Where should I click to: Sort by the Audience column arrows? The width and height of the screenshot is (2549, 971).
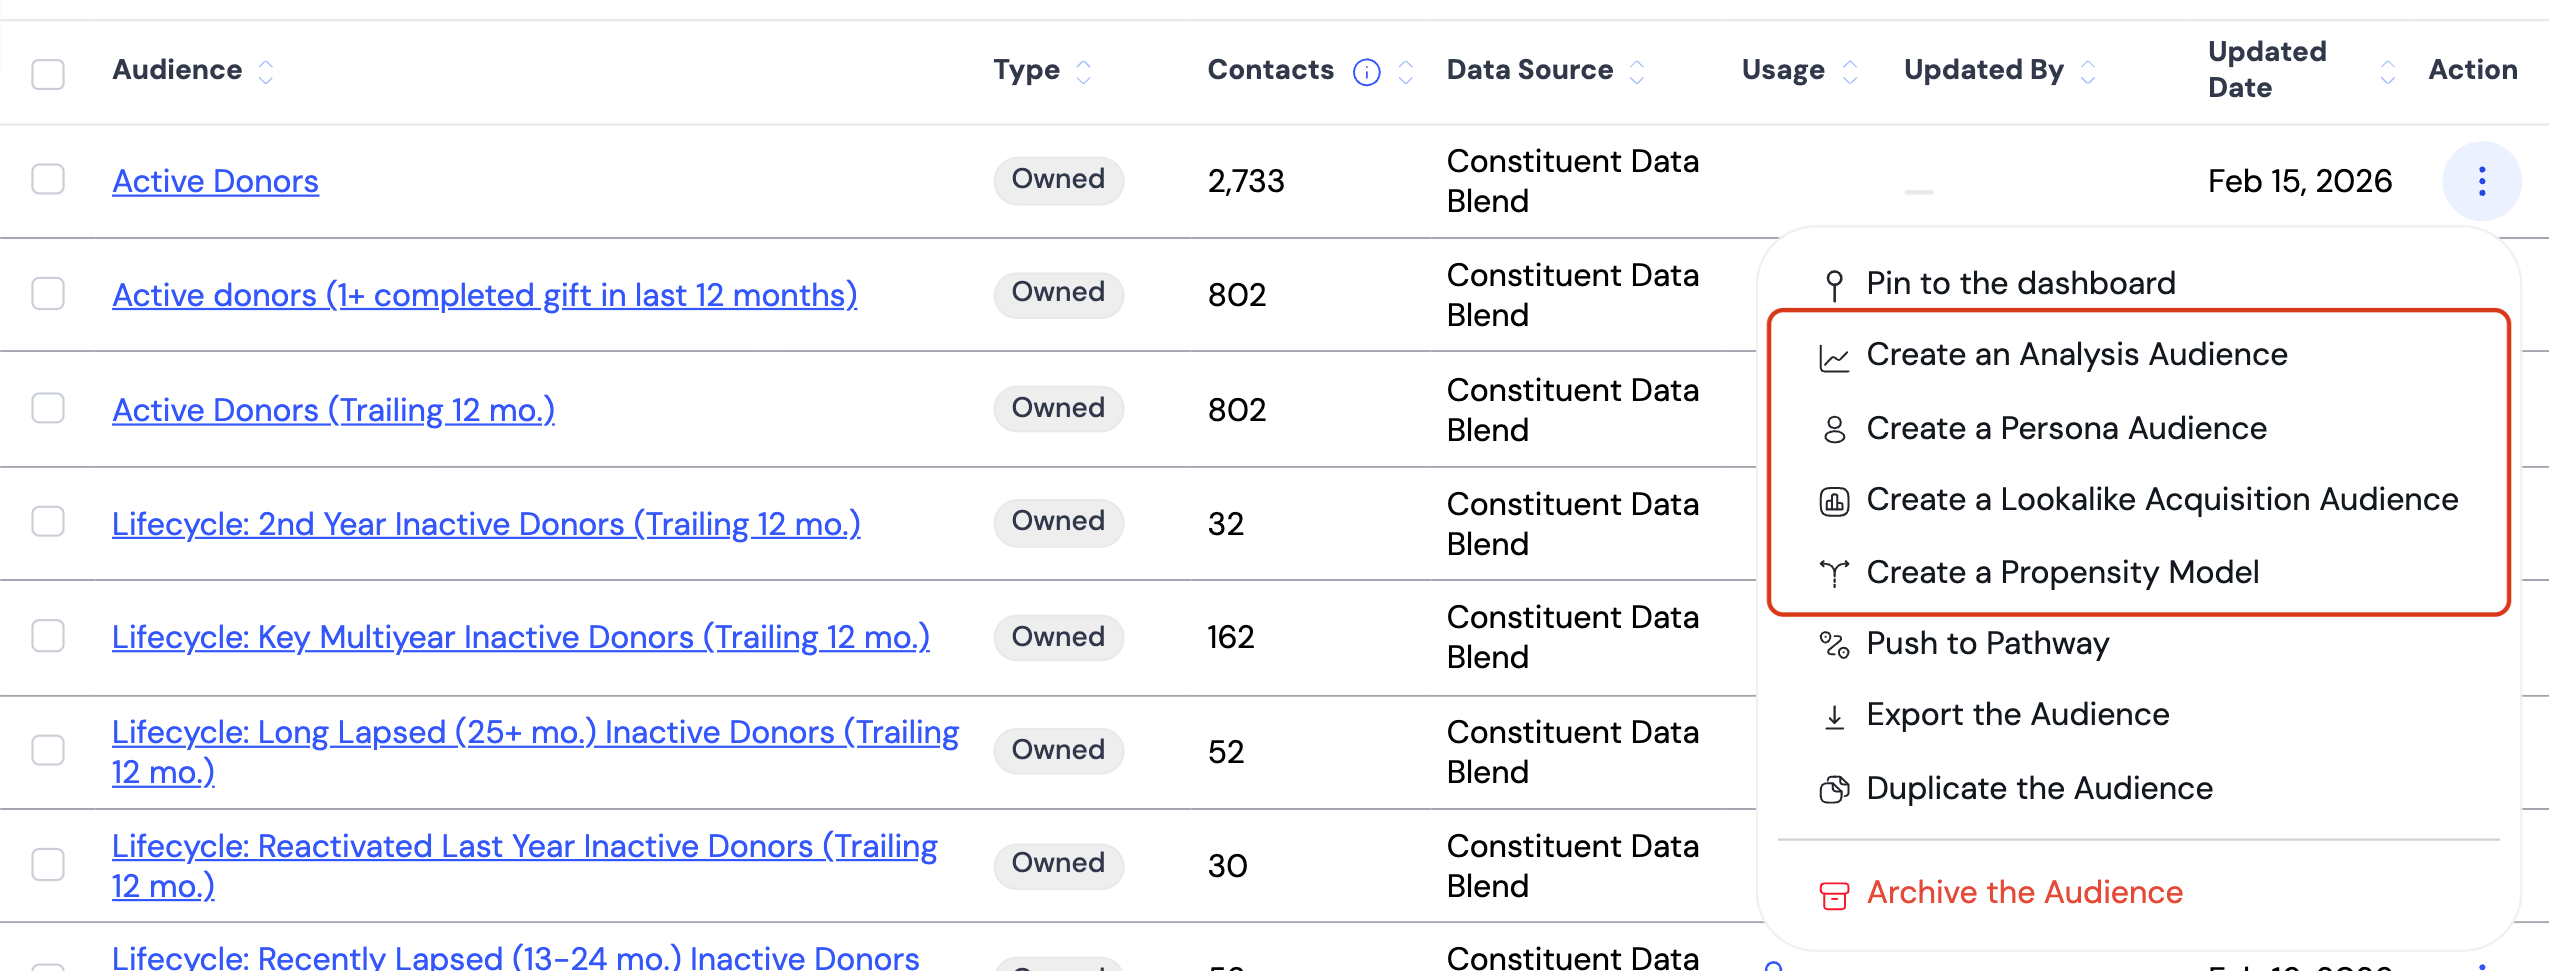(x=265, y=72)
